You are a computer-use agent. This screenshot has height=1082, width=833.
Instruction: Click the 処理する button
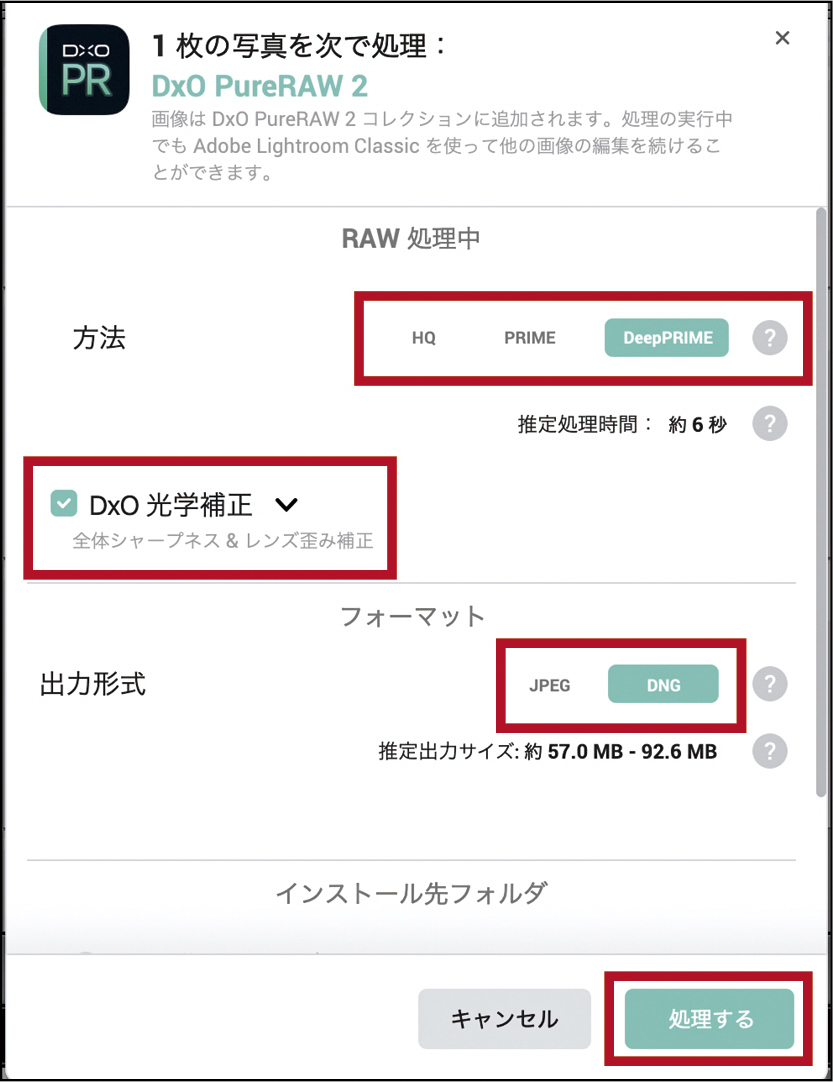(x=710, y=1019)
